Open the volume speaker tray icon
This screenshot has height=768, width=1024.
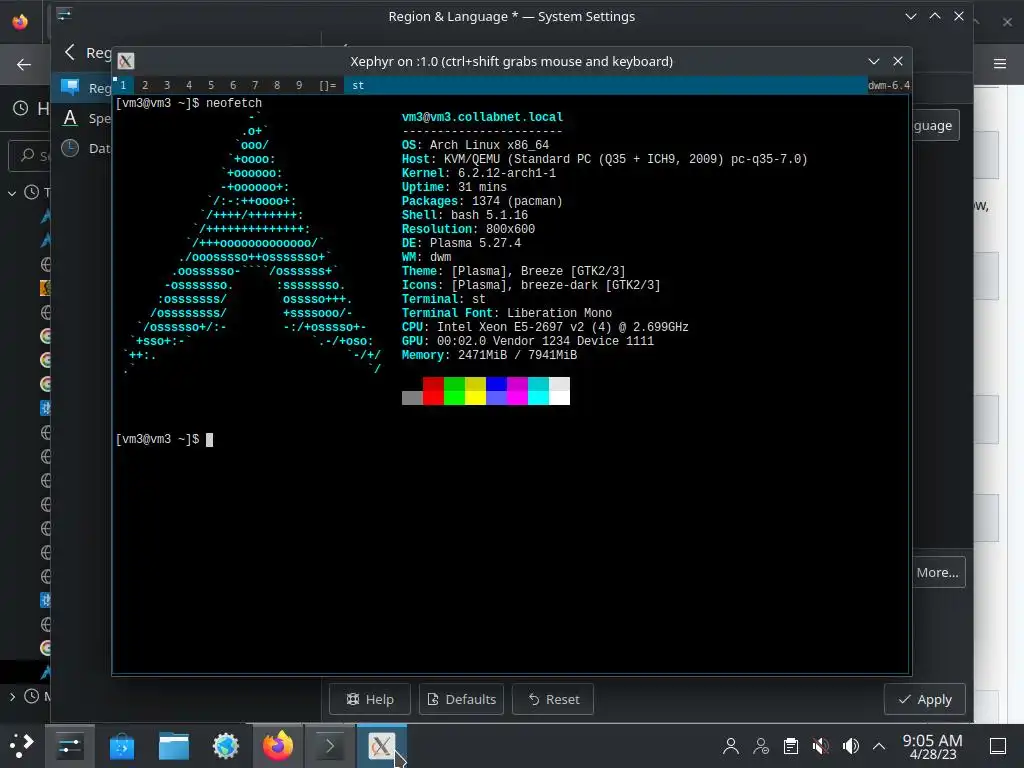click(x=851, y=746)
